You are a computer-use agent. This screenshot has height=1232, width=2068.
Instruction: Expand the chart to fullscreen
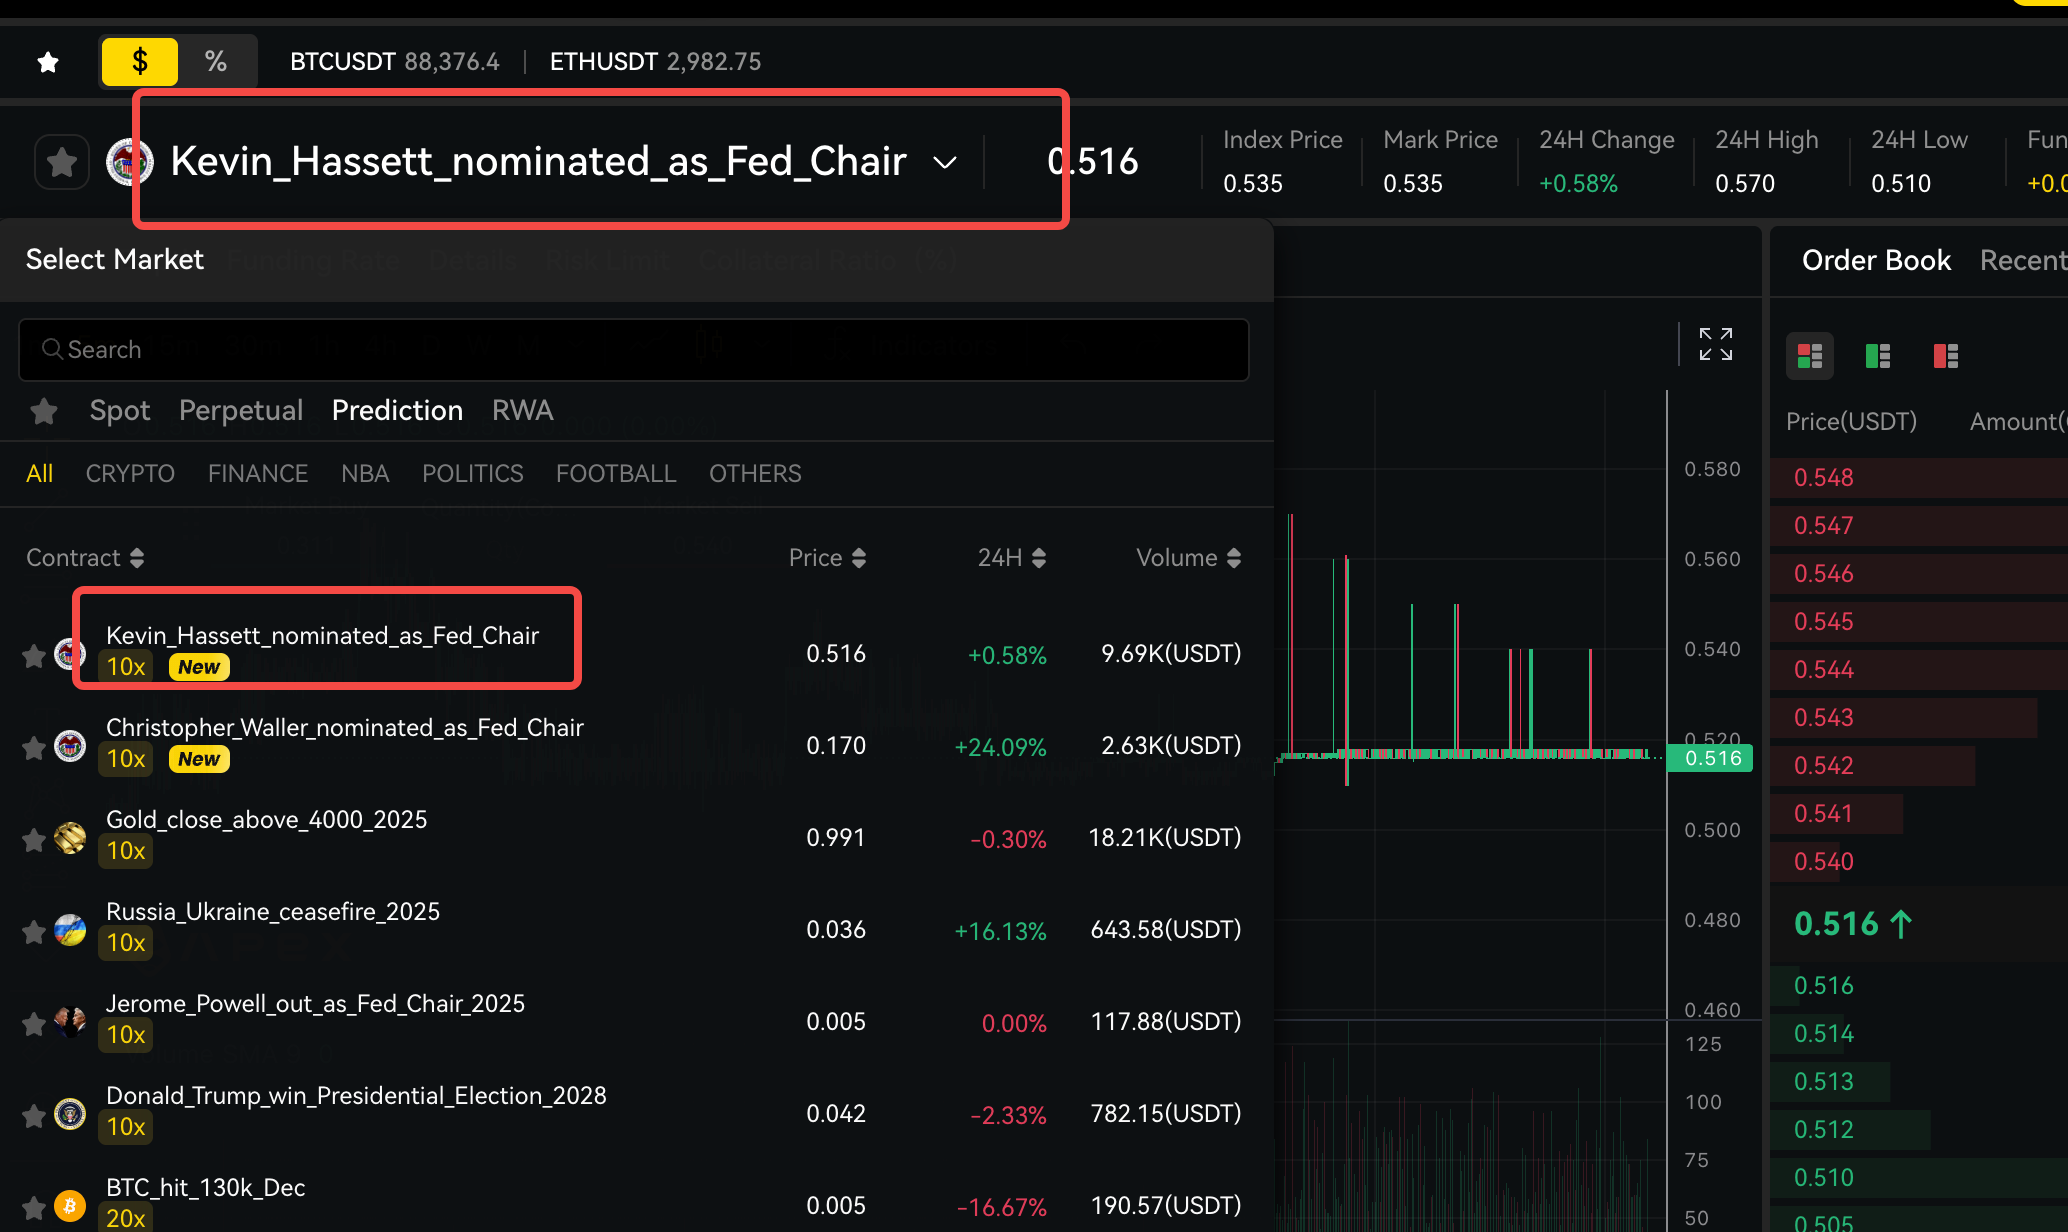pos(1715,345)
